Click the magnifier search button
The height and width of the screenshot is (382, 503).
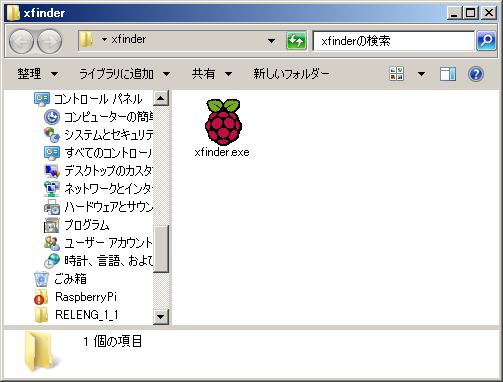click(x=486, y=41)
